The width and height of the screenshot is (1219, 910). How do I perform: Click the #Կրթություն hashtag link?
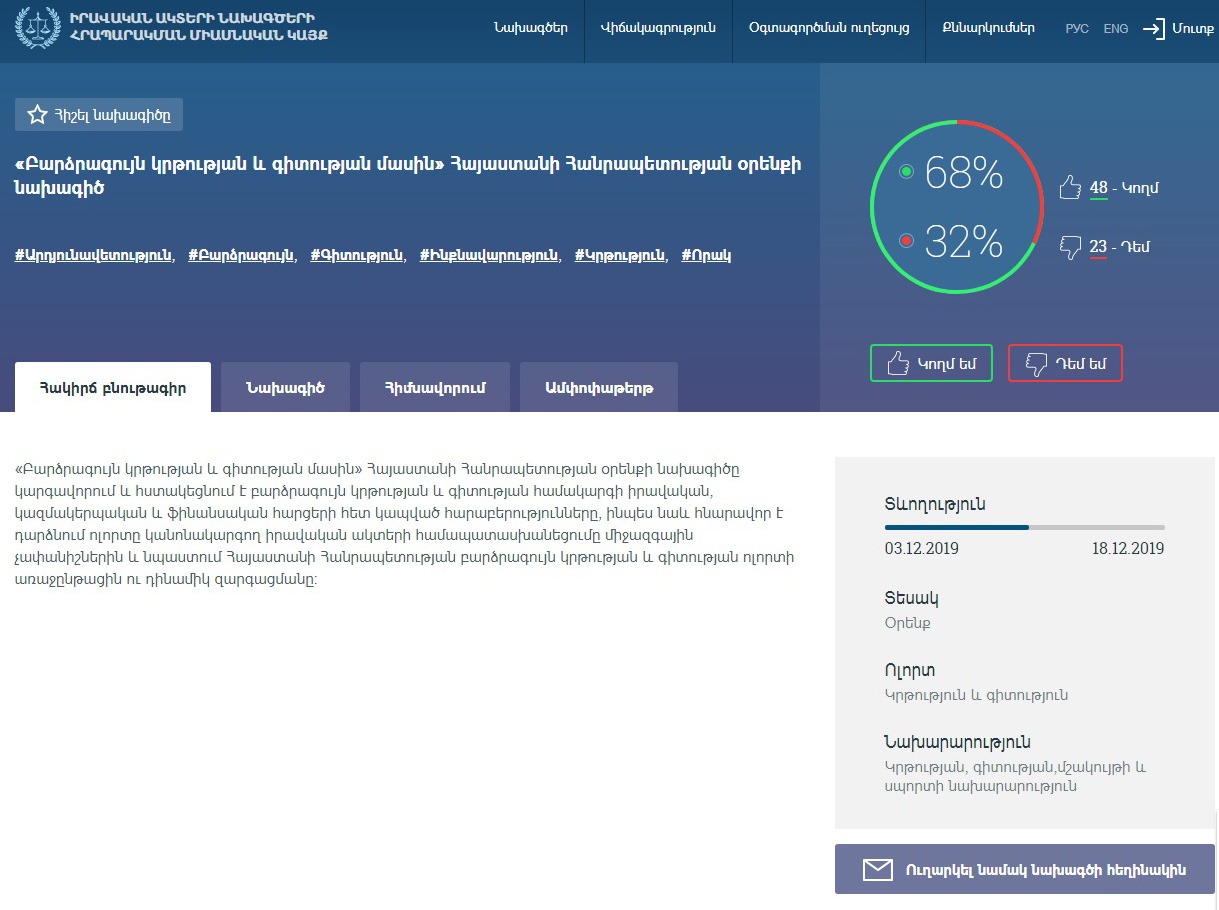click(620, 256)
